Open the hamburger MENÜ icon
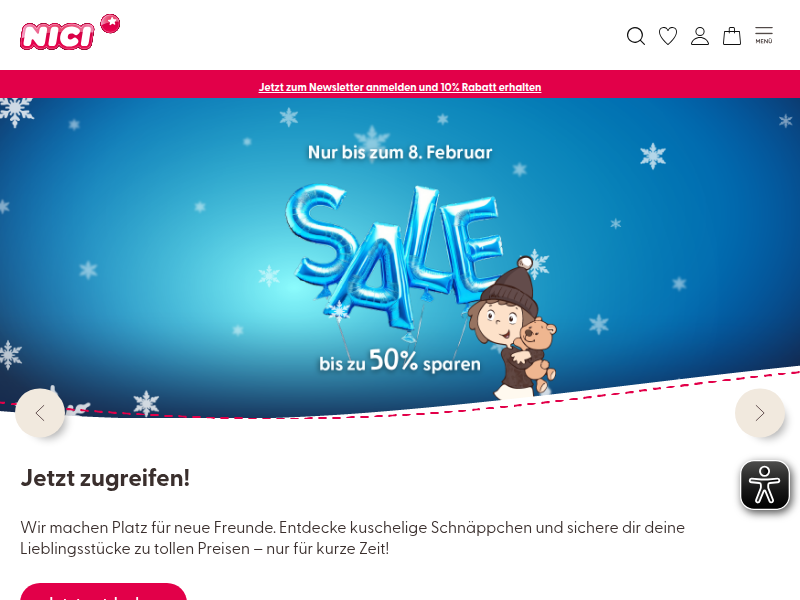Image resolution: width=800 pixels, height=600 pixels. click(764, 35)
